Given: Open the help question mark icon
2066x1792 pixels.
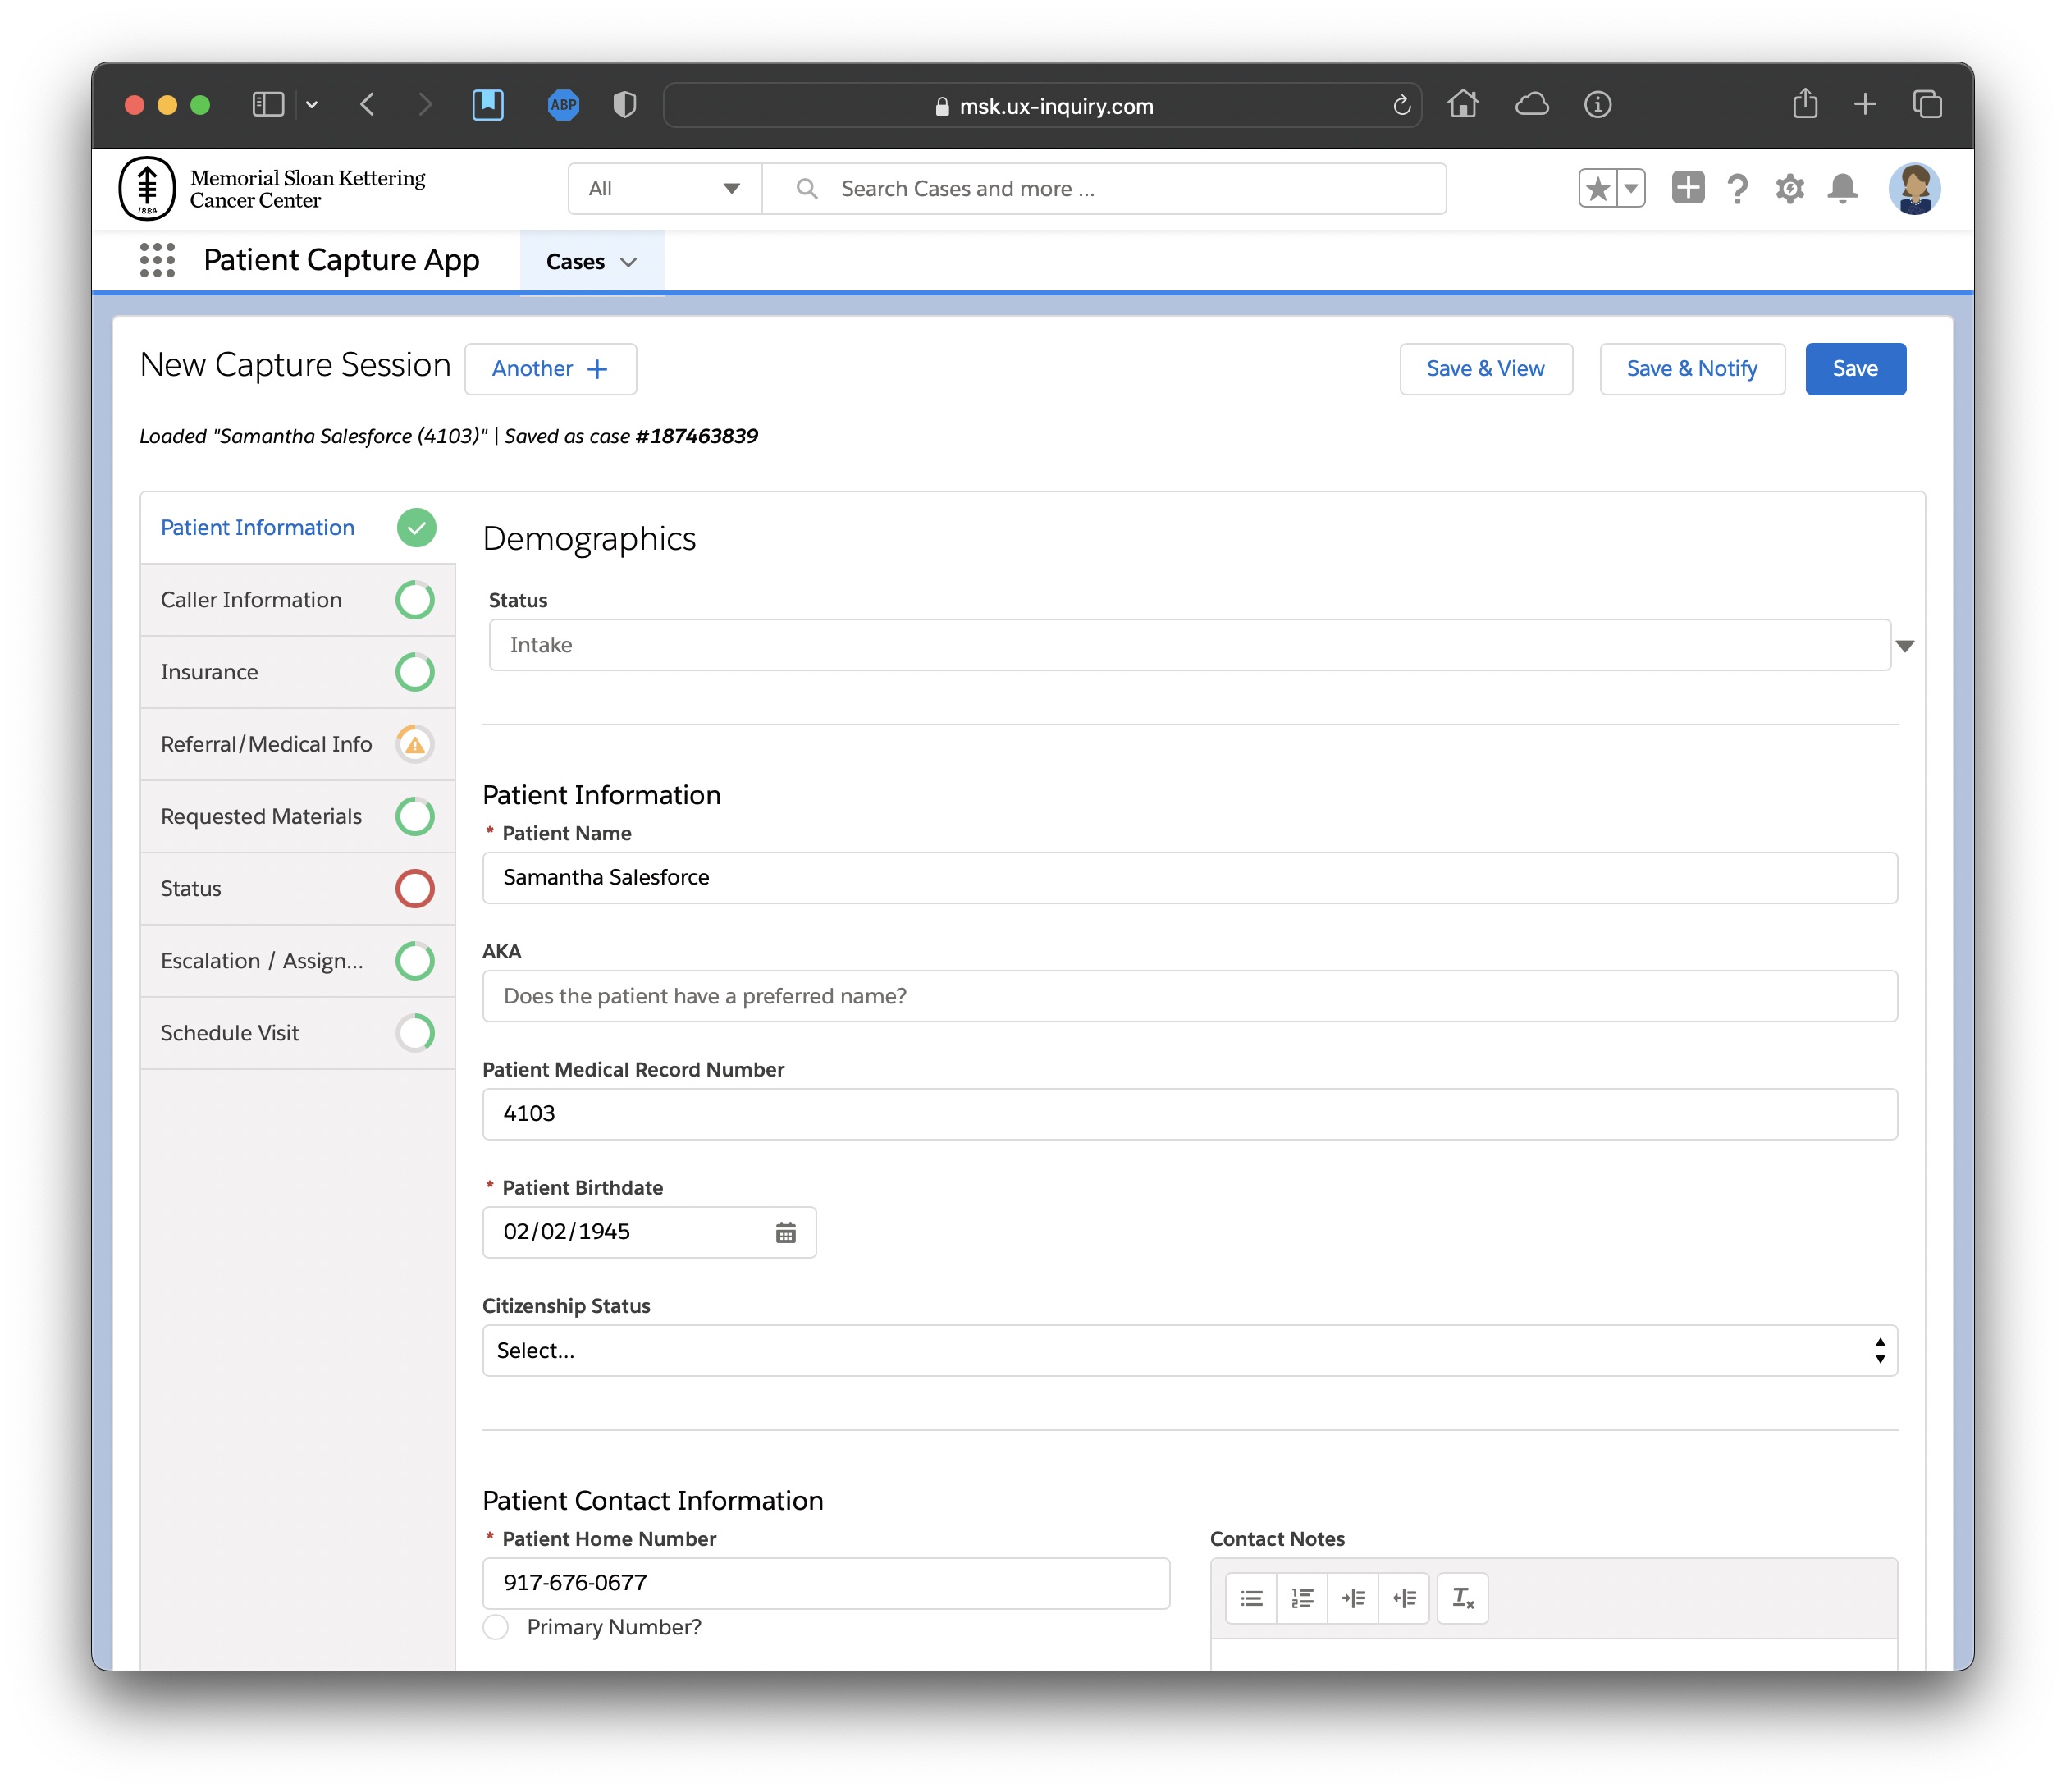Looking at the screenshot, I should click(x=1737, y=188).
